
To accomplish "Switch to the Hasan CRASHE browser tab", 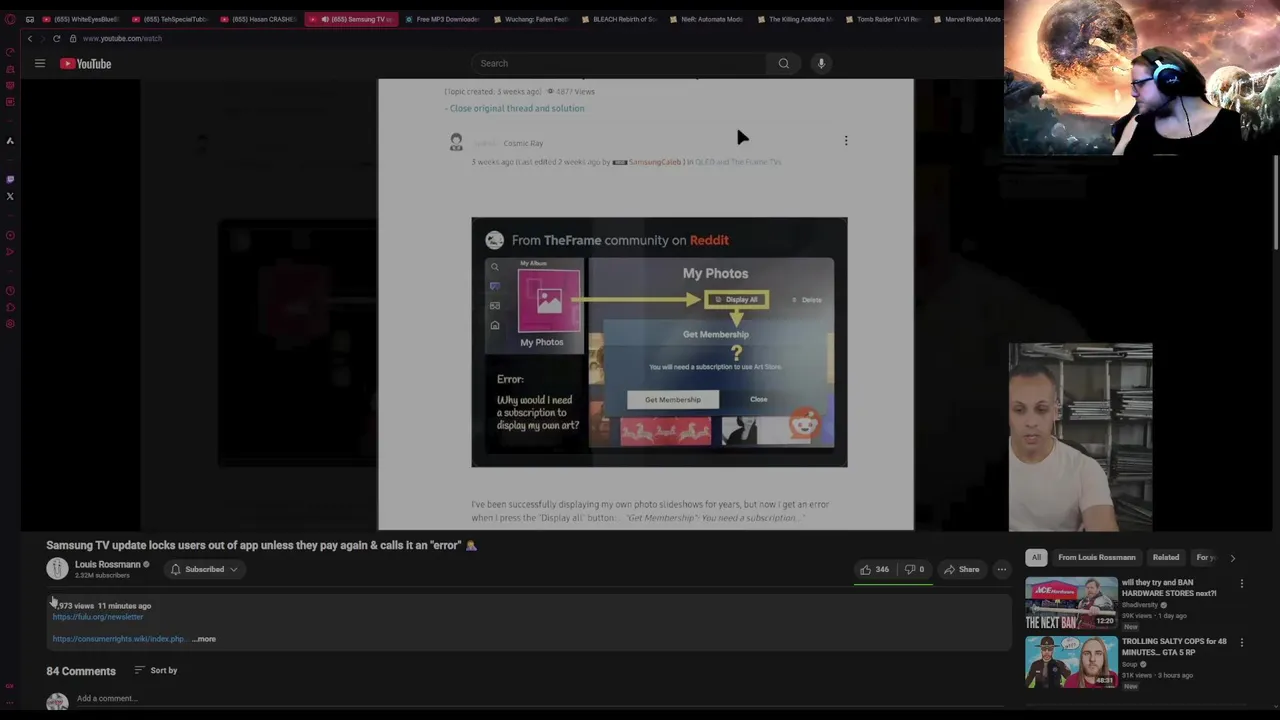I will [258, 19].
